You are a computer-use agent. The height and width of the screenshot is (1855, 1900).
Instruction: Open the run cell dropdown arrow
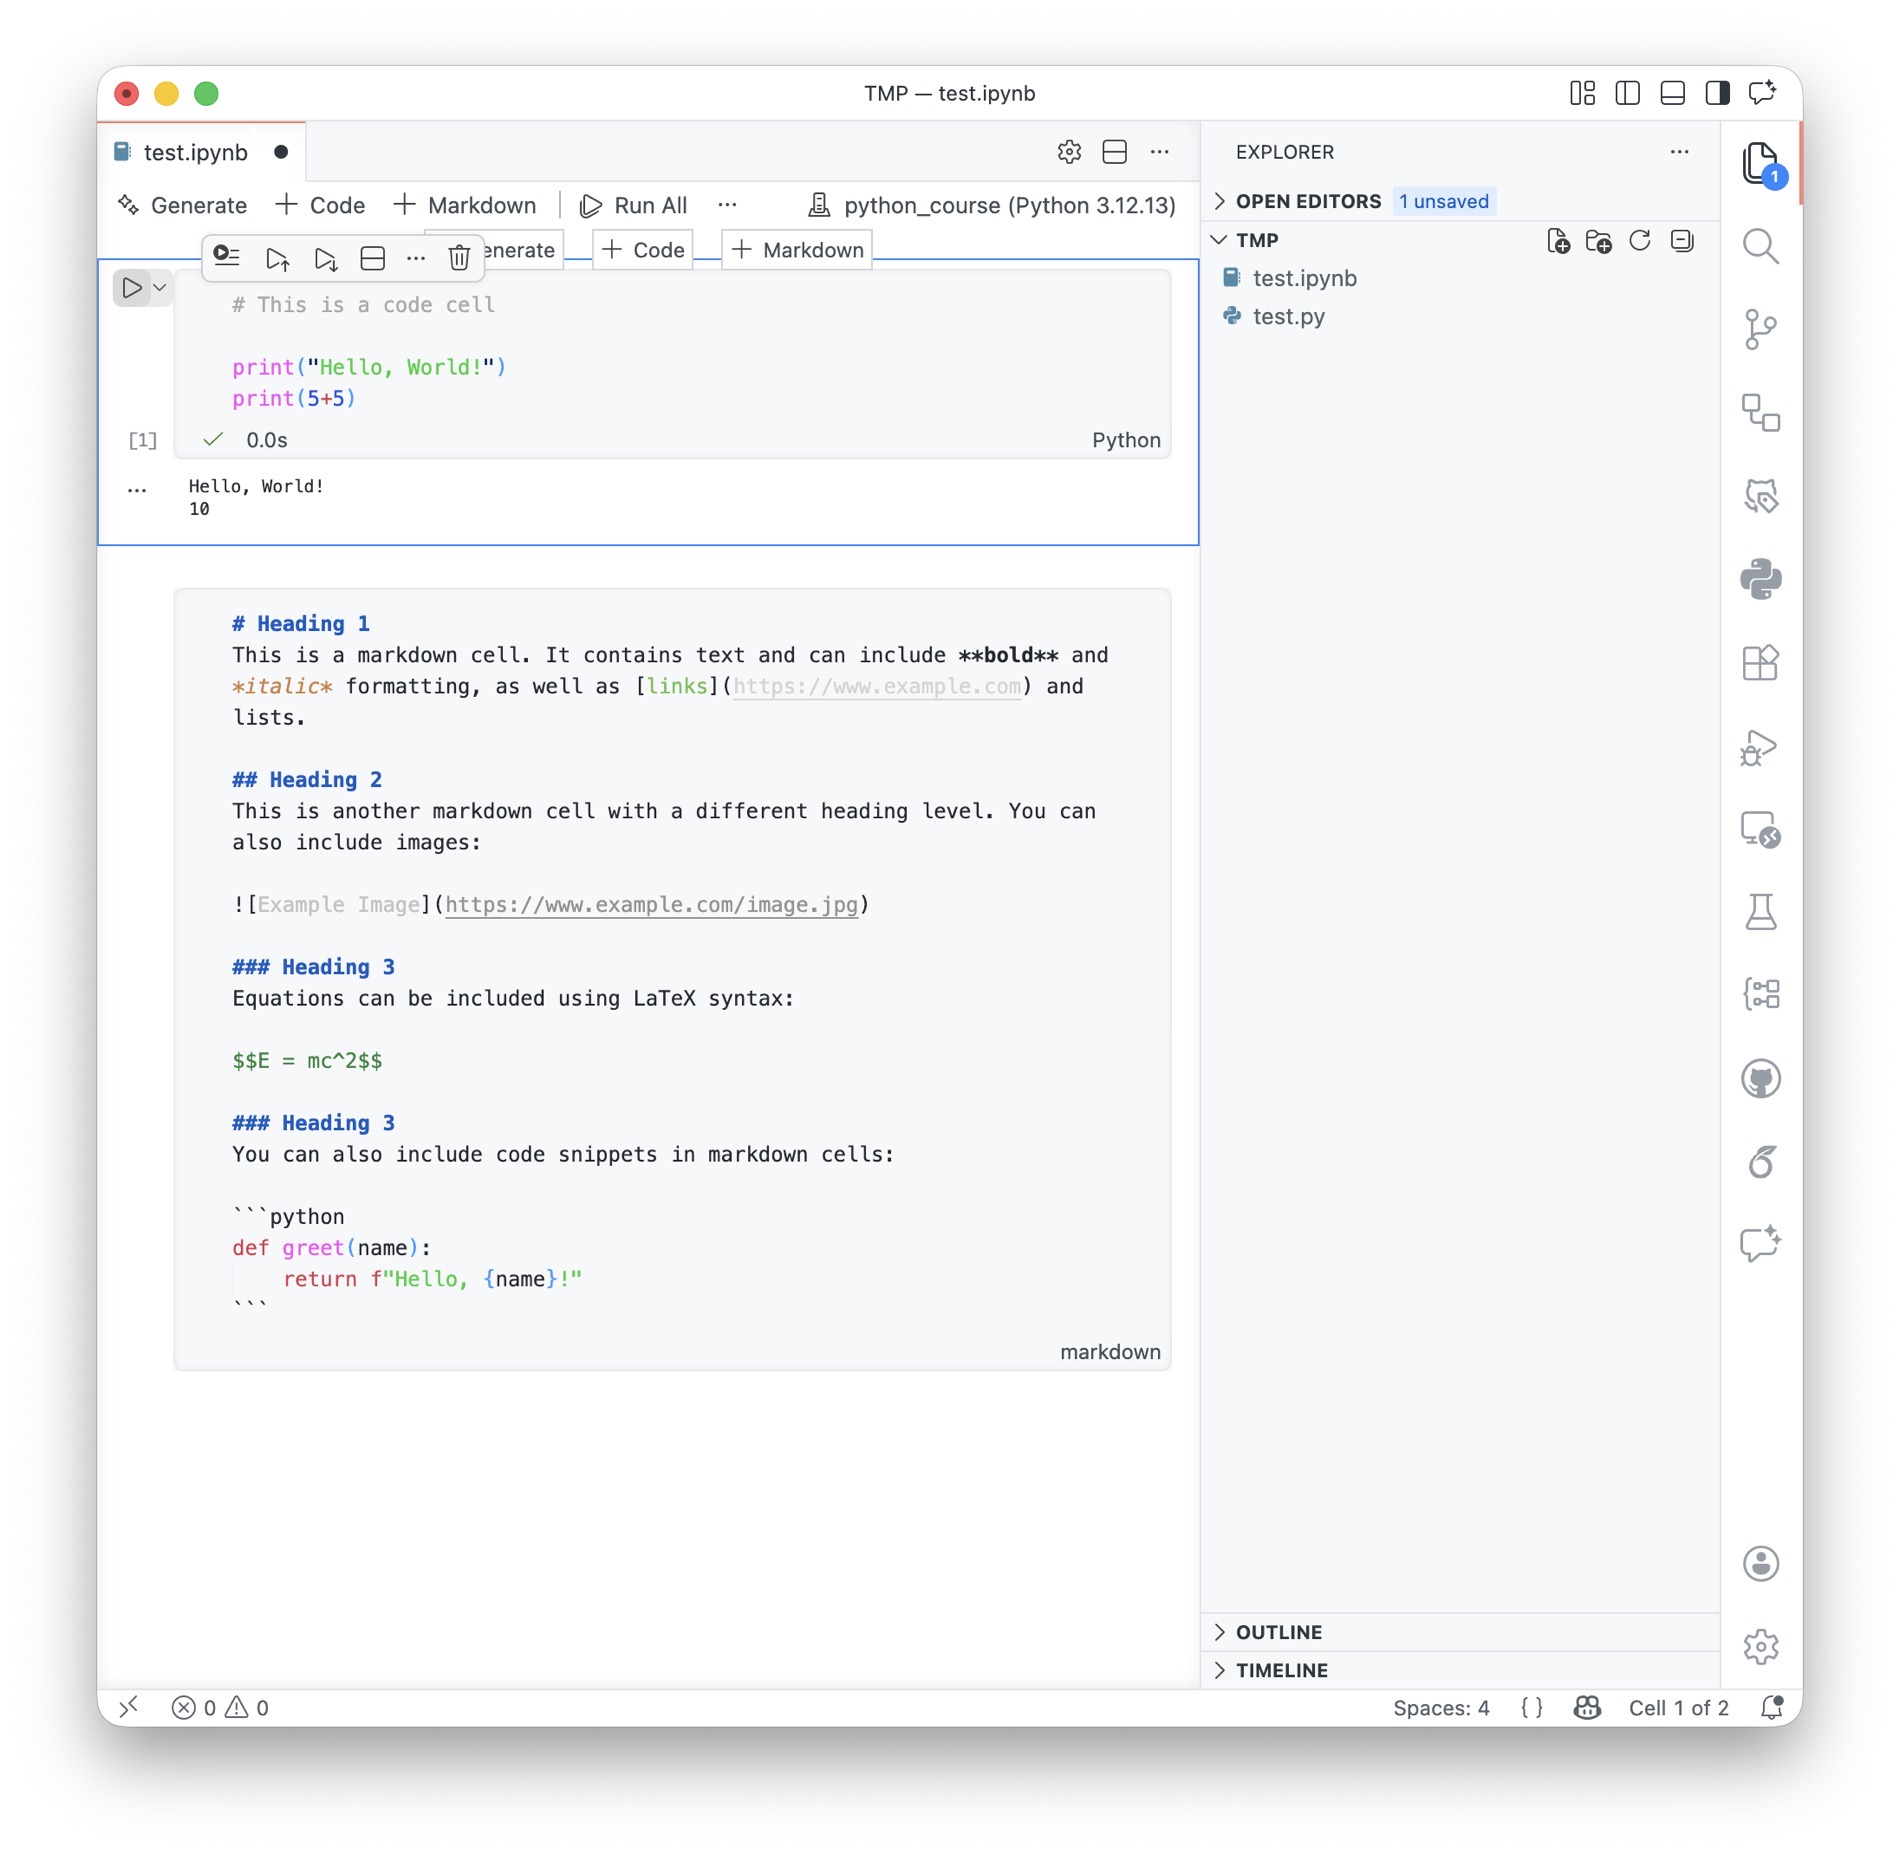point(160,288)
